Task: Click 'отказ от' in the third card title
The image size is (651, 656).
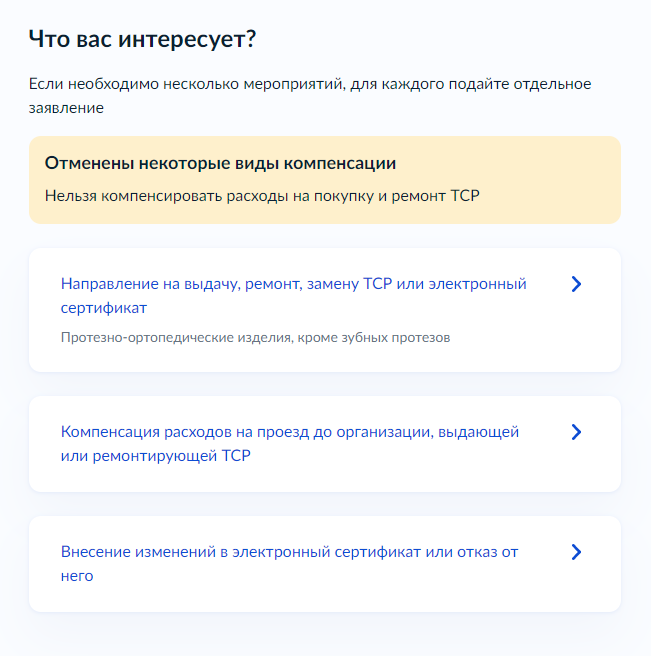Action: point(487,552)
